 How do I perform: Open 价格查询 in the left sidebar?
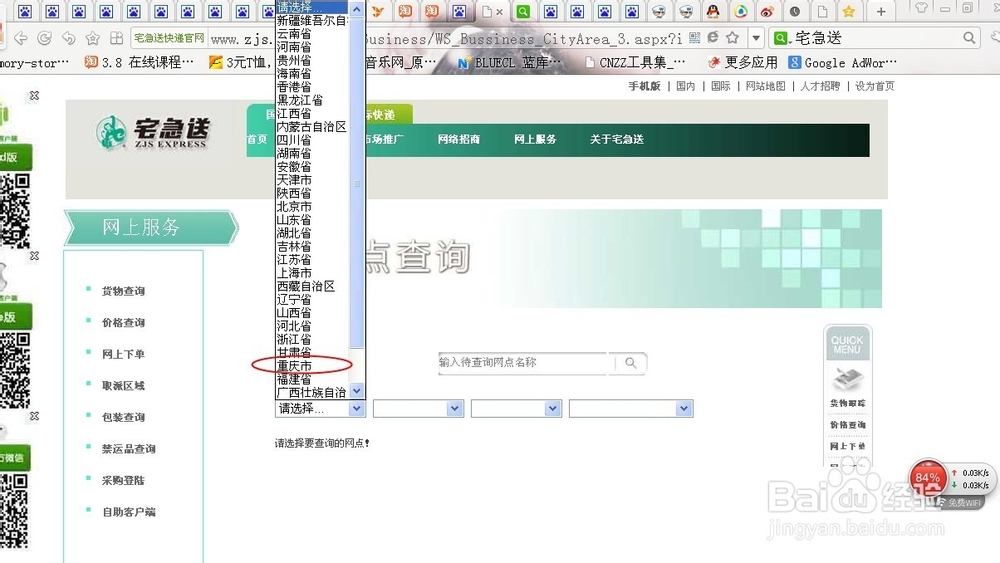pos(123,323)
